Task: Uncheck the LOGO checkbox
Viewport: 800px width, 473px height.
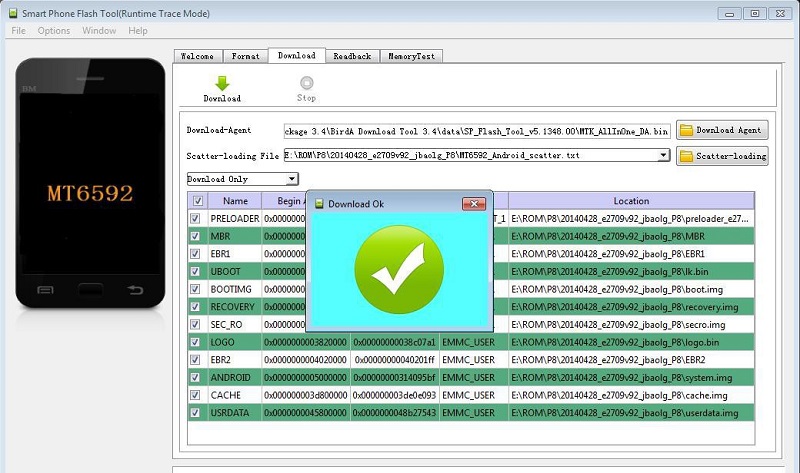Action: 195,342
